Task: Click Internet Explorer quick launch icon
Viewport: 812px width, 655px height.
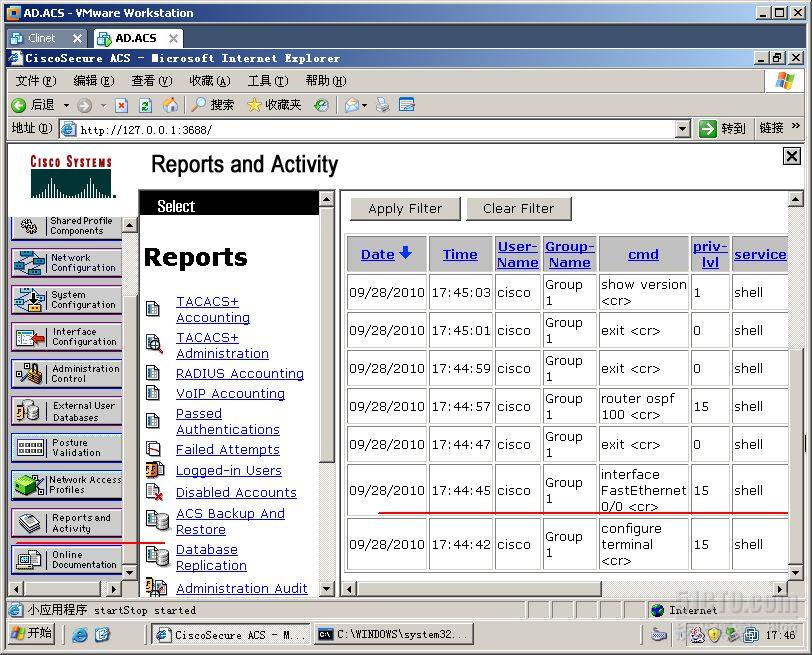Action: tap(80, 634)
